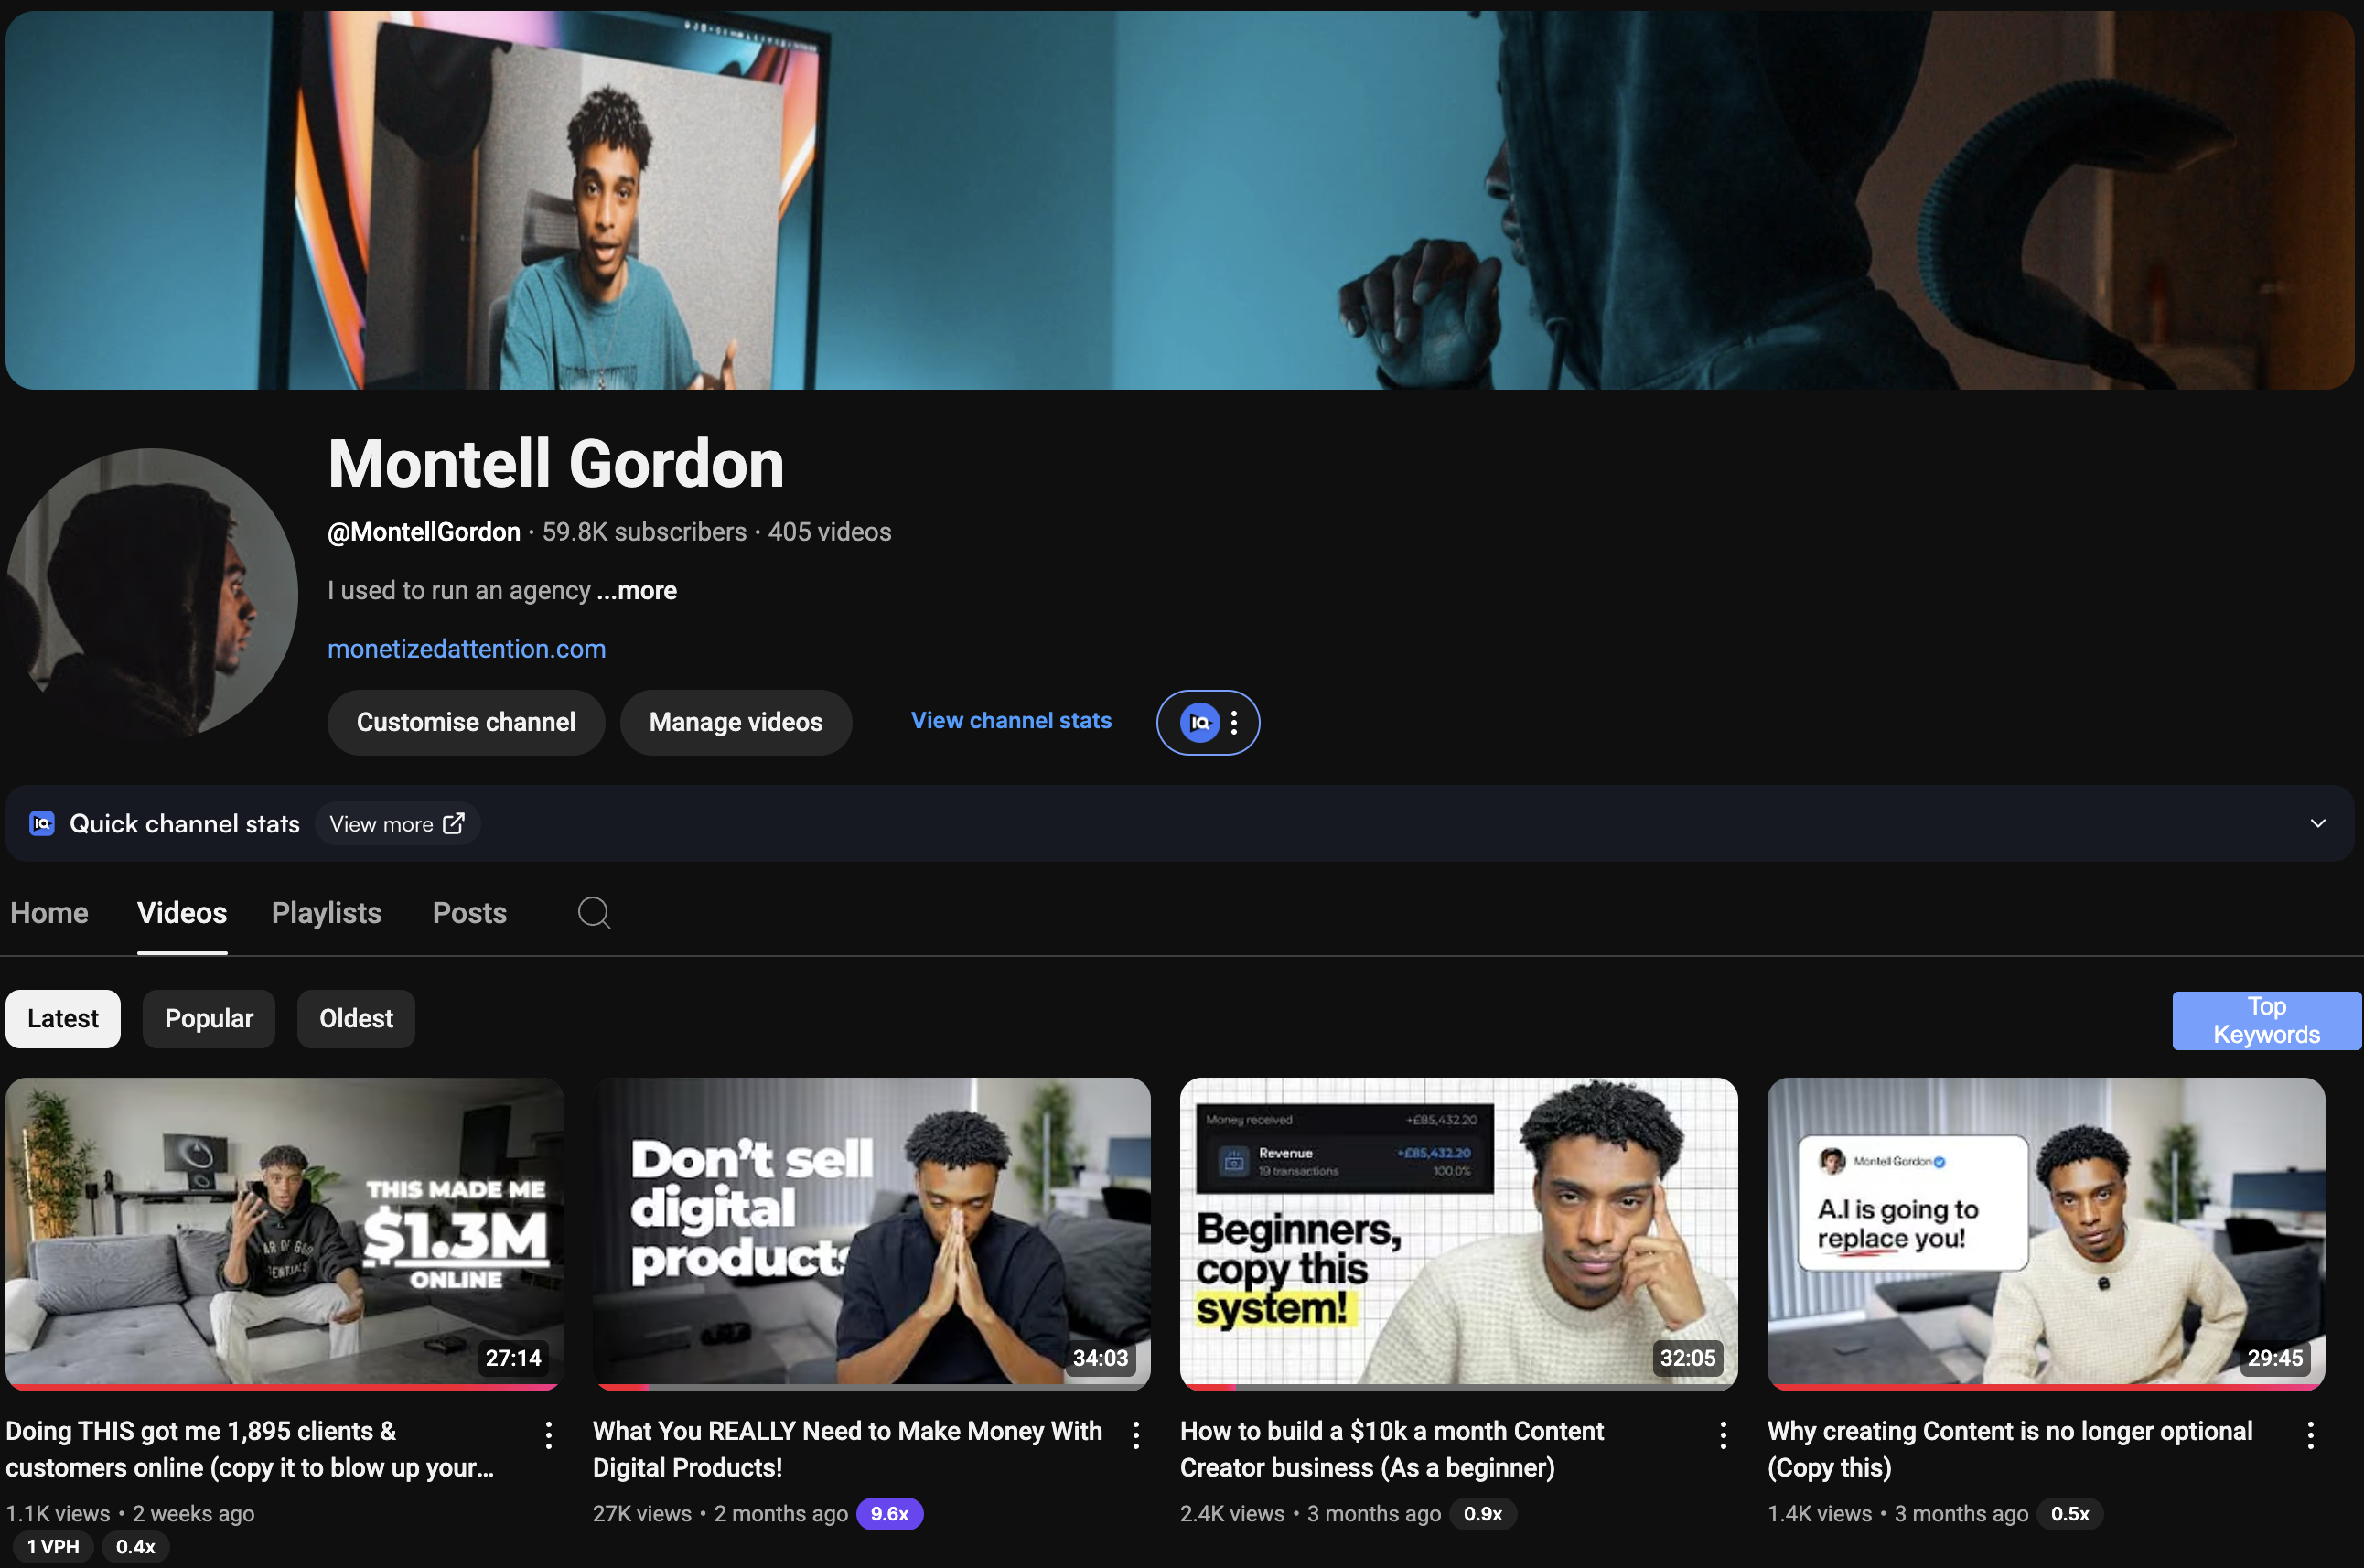The image size is (2364, 1568).
Task: Expand the Quick channel stats chevron
Action: coord(2317,823)
